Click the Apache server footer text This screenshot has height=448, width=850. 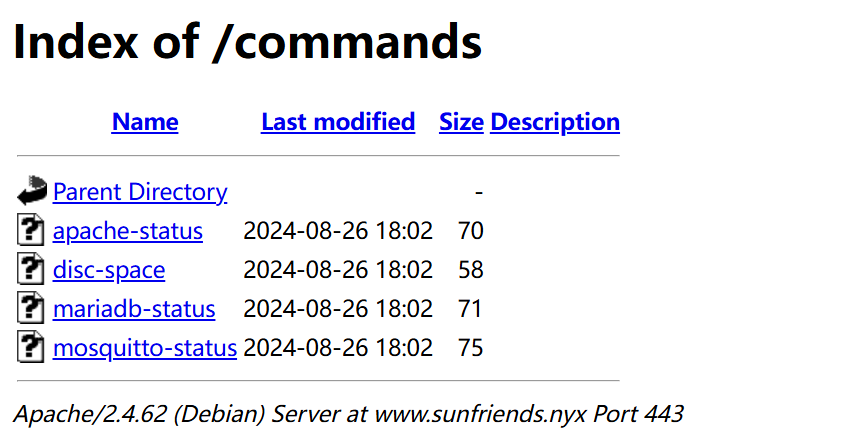(349, 413)
